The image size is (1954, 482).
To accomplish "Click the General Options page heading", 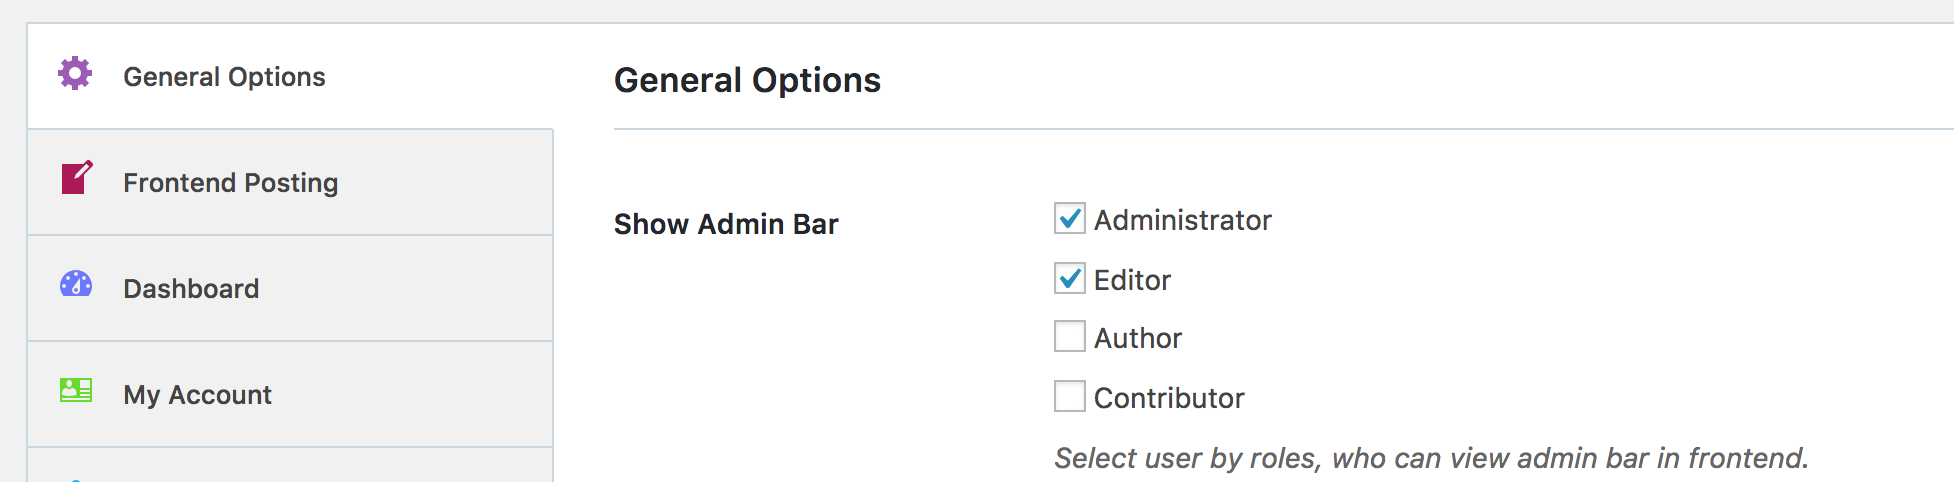I will click(747, 80).
